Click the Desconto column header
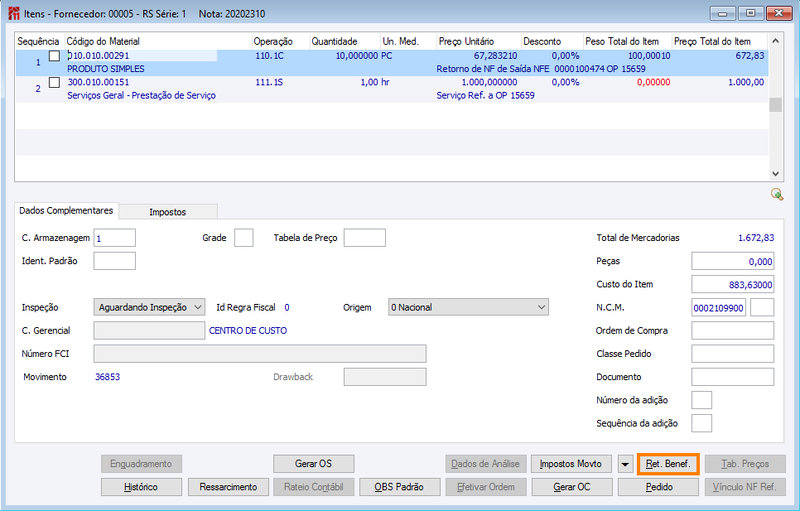Image resolution: width=800 pixels, height=511 pixels. pyautogui.click(x=552, y=41)
